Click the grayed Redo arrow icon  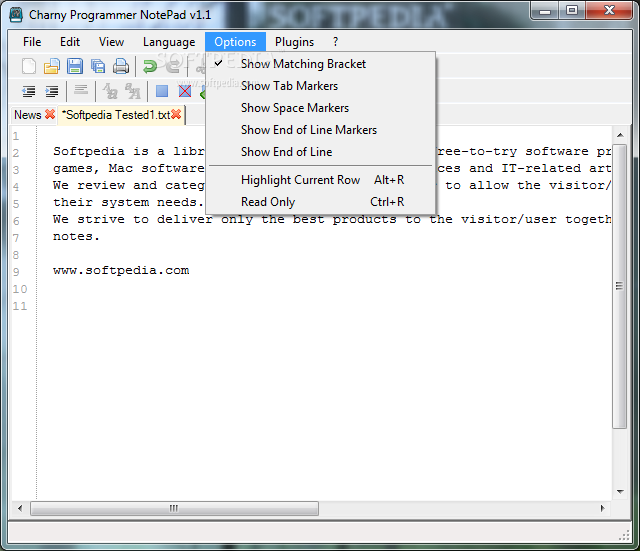pyautogui.click(x=173, y=66)
